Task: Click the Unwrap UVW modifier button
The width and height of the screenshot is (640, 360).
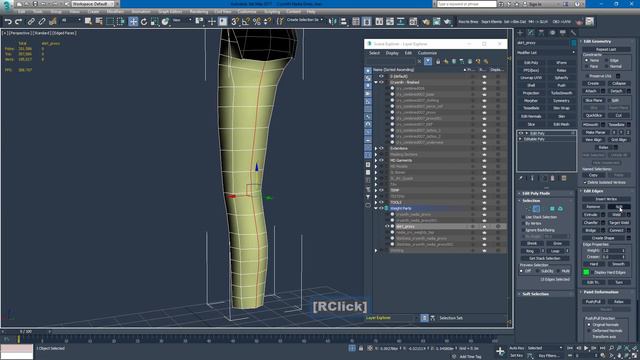Action: (x=531, y=78)
